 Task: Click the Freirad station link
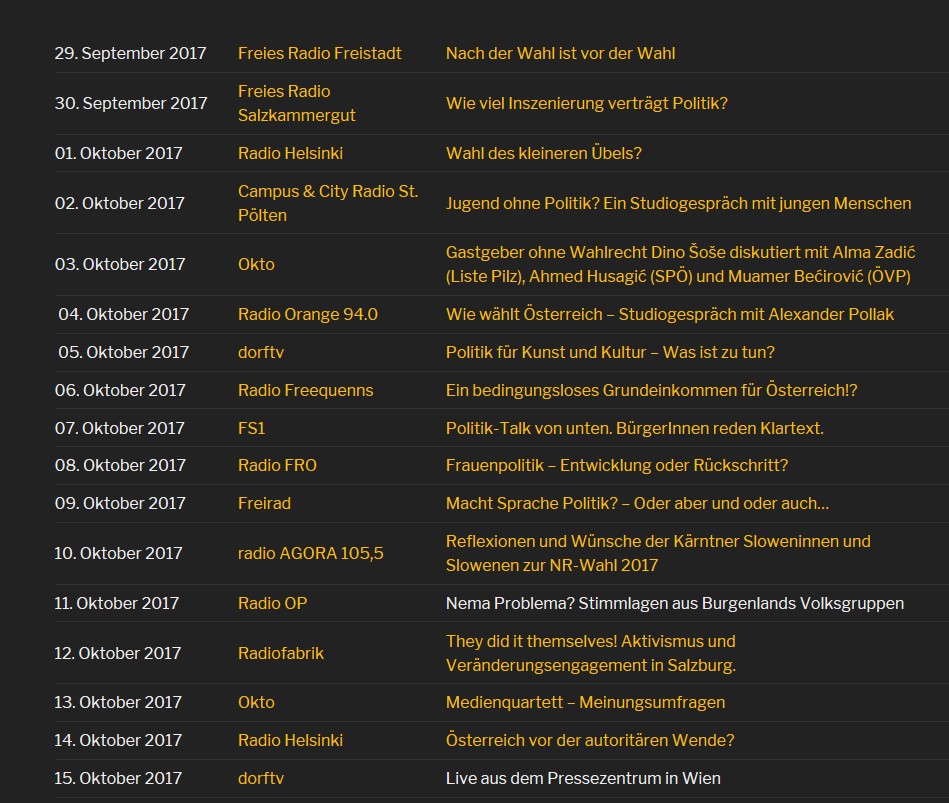pos(264,503)
